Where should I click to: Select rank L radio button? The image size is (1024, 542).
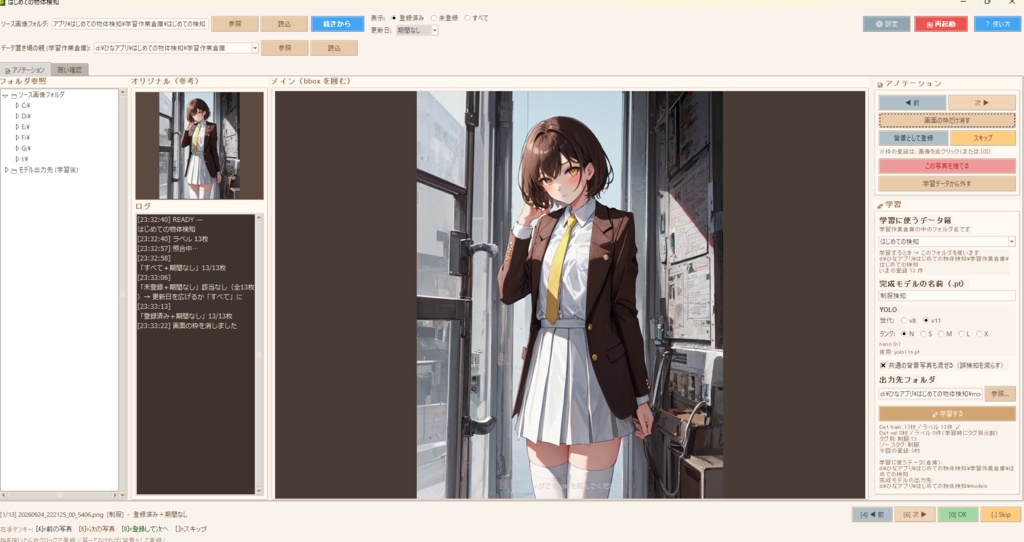tap(961, 334)
